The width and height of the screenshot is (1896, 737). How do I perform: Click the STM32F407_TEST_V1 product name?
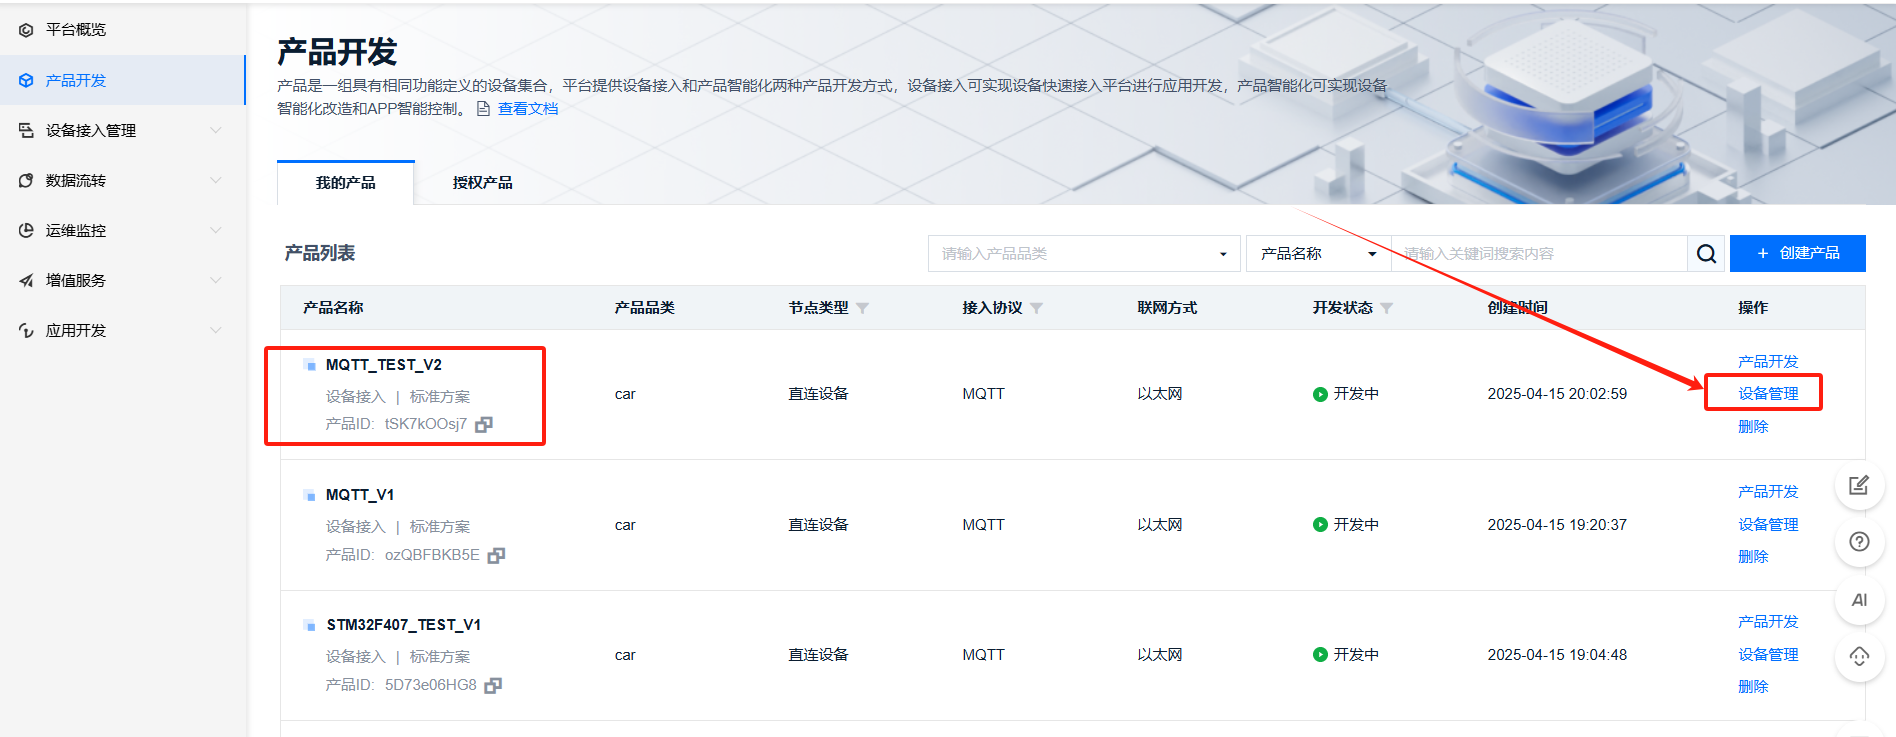(x=404, y=625)
